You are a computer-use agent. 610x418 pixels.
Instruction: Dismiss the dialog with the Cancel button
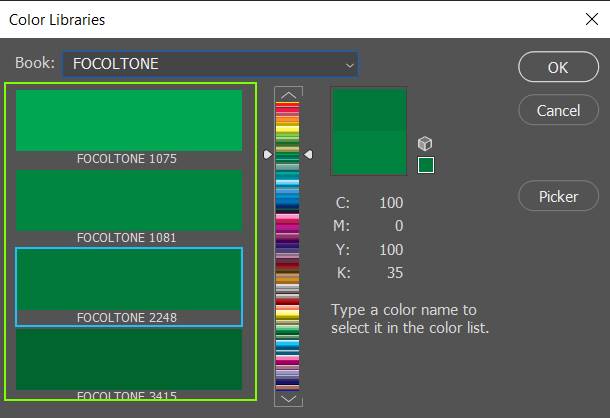coord(558,110)
